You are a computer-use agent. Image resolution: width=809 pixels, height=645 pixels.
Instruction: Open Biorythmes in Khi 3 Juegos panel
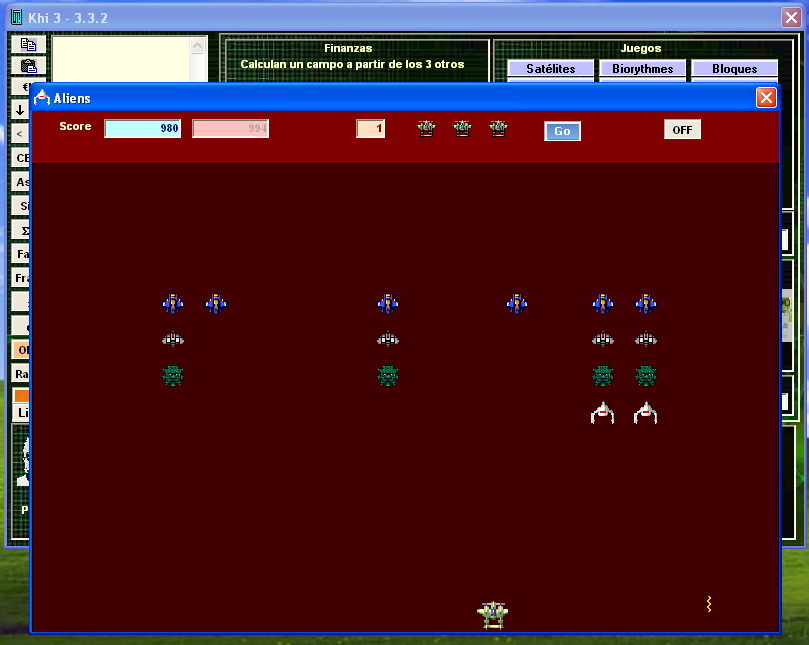(x=642, y=69)
